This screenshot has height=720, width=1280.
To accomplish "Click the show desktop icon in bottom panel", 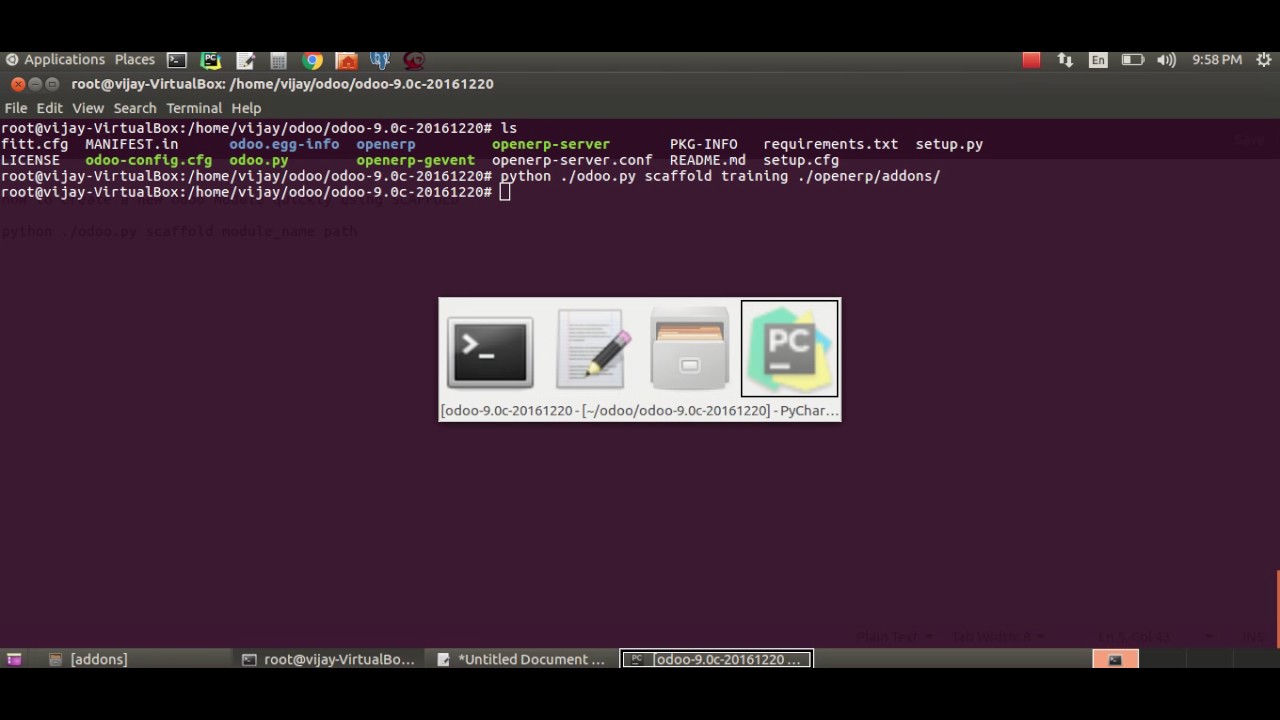I will 14,659.
